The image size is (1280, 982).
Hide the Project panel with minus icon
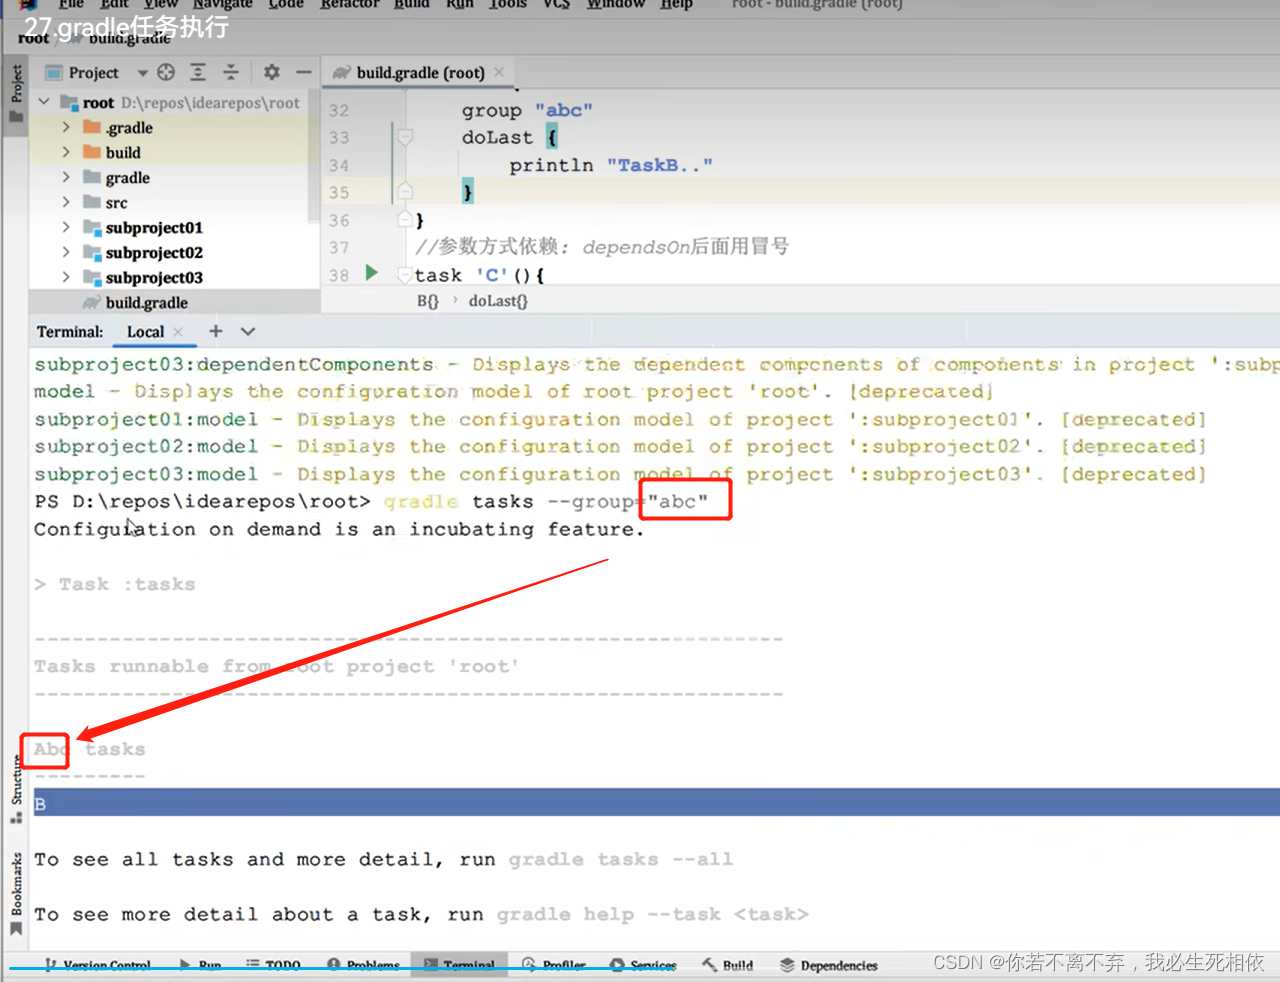(303, 72)
